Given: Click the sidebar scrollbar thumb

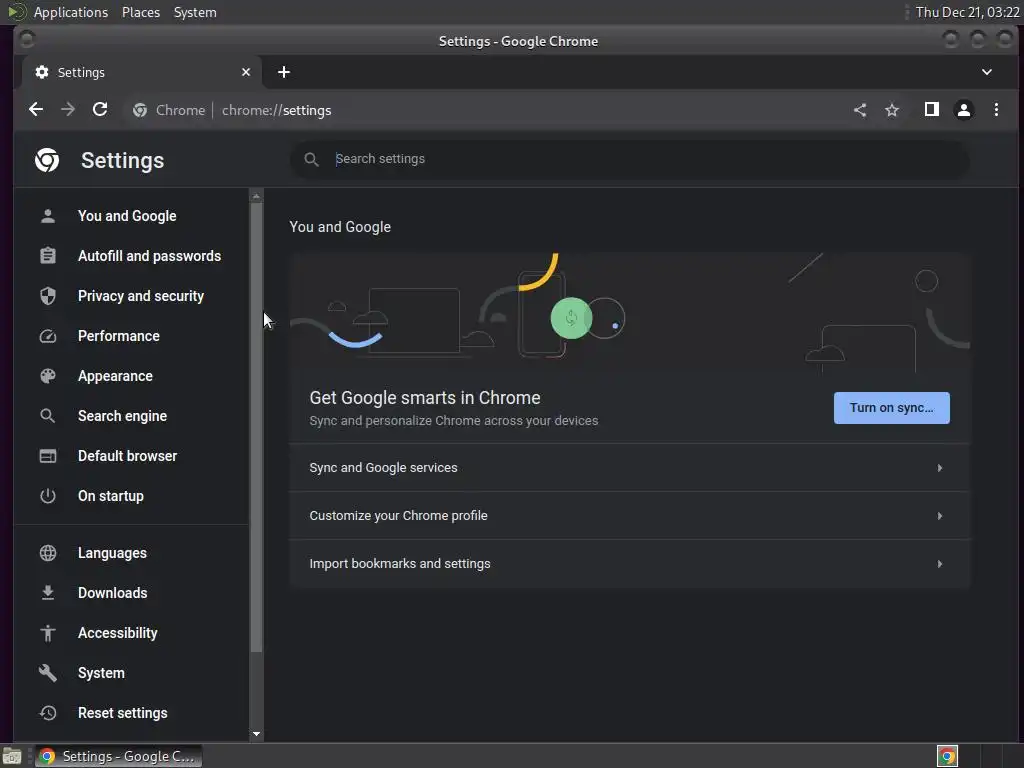Looking at the screenshot, I should coord(257,428).
